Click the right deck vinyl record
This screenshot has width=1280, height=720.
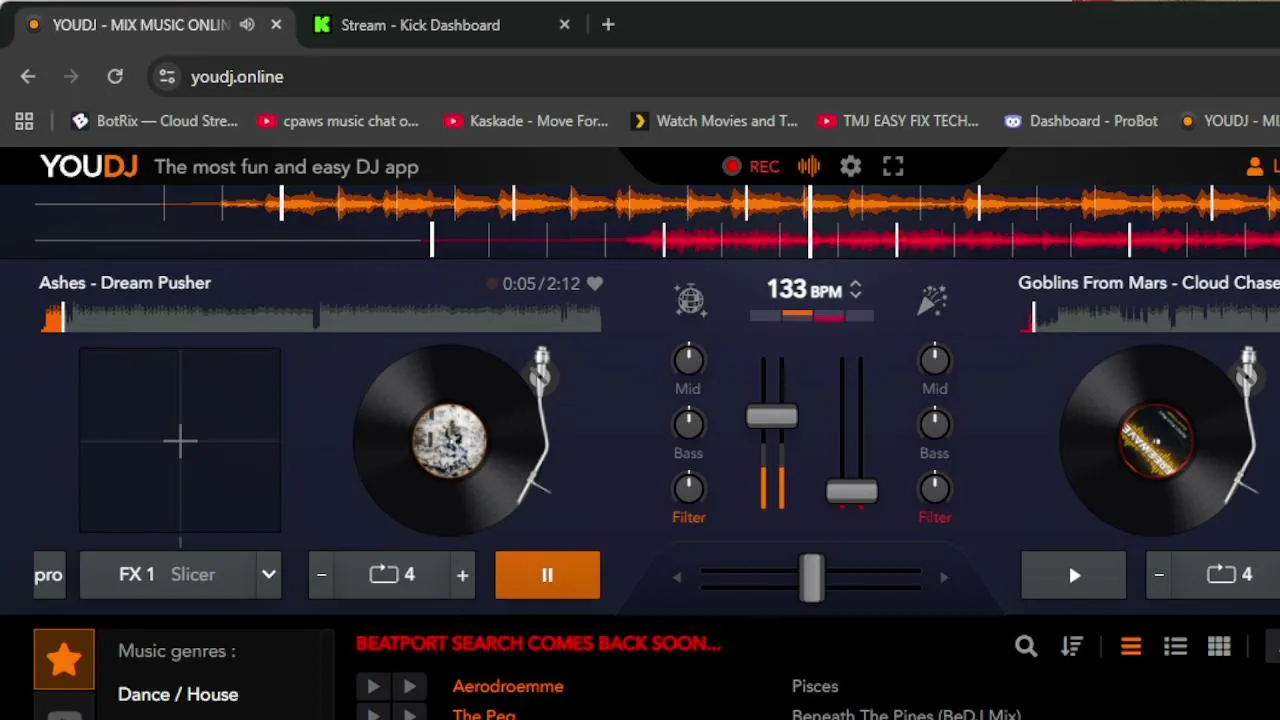pyautogui.click(x=1155, y=440)
